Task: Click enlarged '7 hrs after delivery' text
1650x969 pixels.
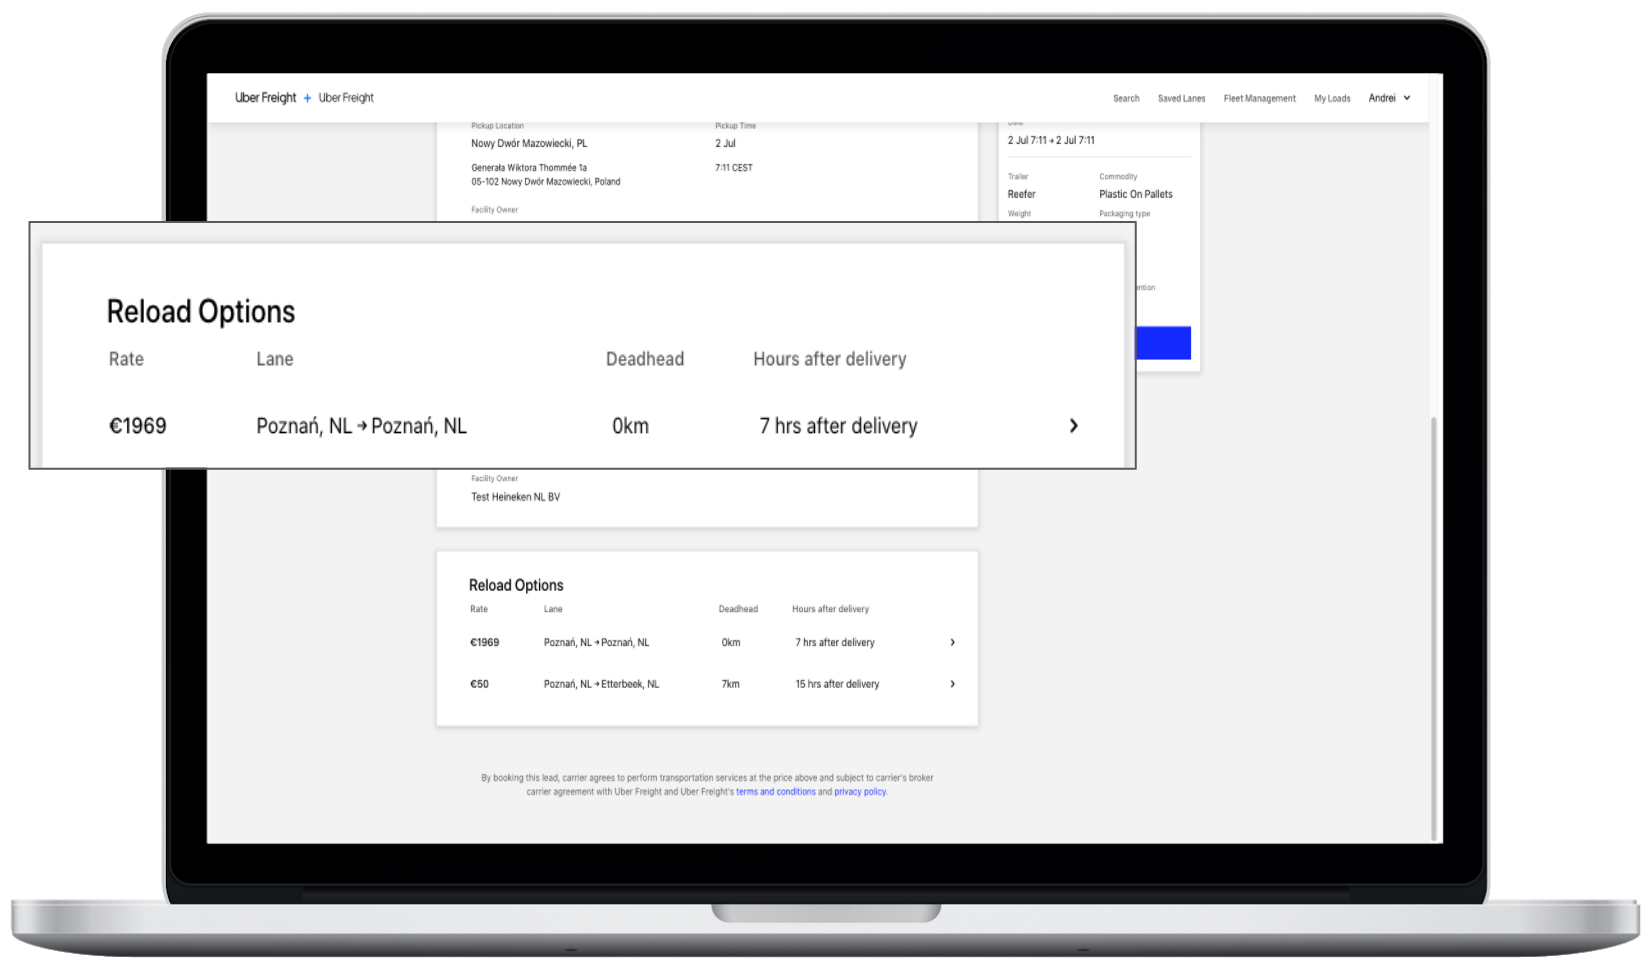Action: pyautogui.click(x=838, y=426)
